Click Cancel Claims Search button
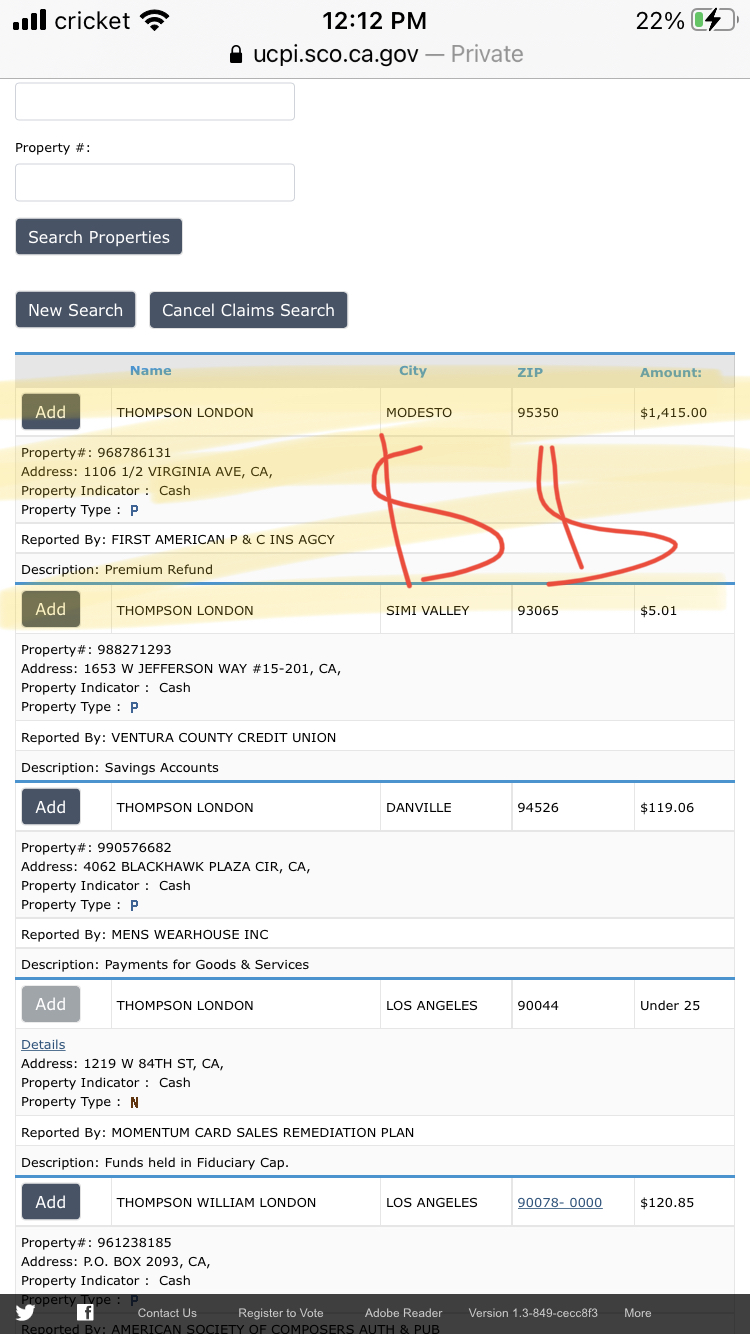The height and width of the screenshot is (1334, 750). (x=248, y=310)
